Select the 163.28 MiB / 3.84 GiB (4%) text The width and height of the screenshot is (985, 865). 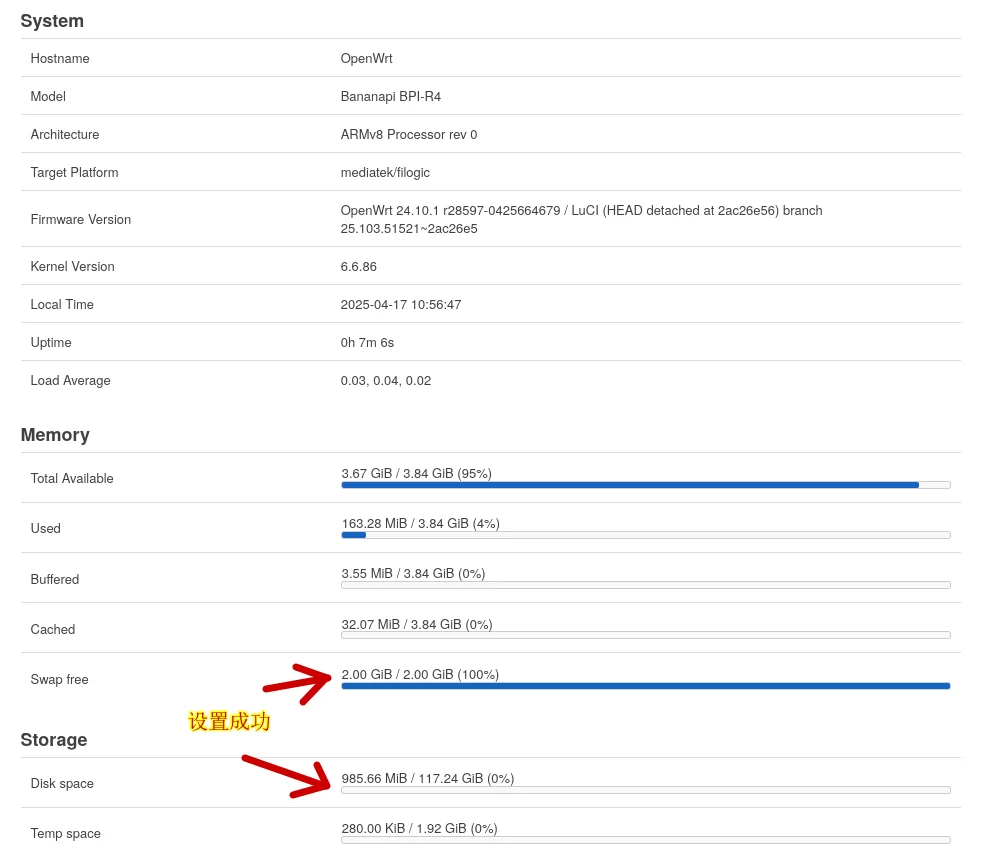(420, 523)
